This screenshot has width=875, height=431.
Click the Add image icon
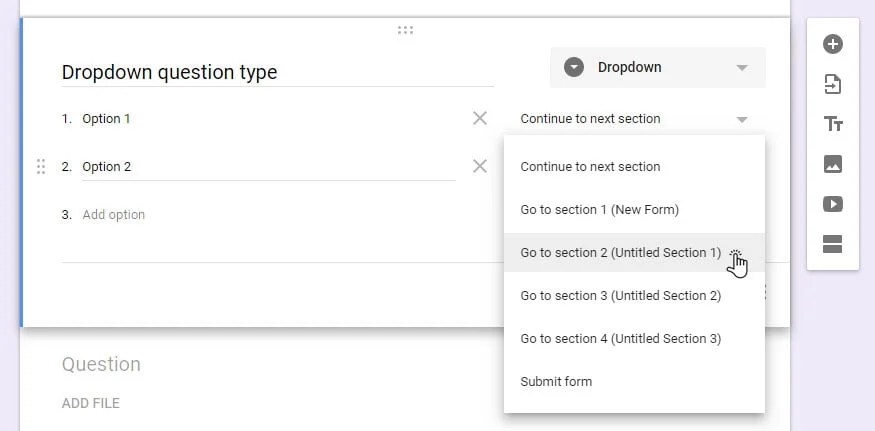pyautogui.click(x=832, y=164)
